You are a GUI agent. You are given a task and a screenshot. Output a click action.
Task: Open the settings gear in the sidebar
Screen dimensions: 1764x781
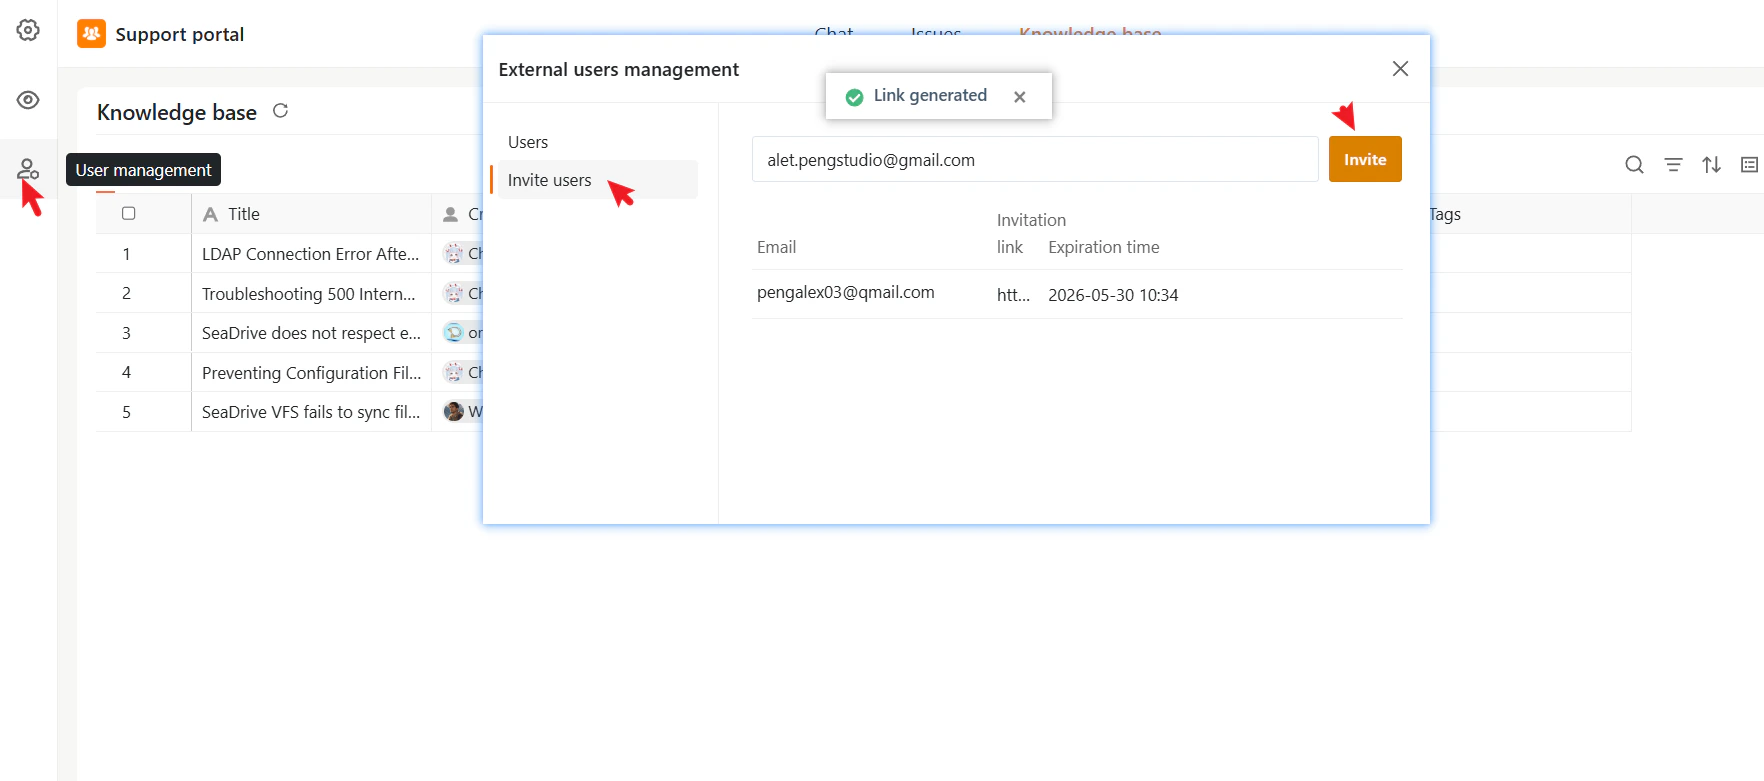point(28,30)
